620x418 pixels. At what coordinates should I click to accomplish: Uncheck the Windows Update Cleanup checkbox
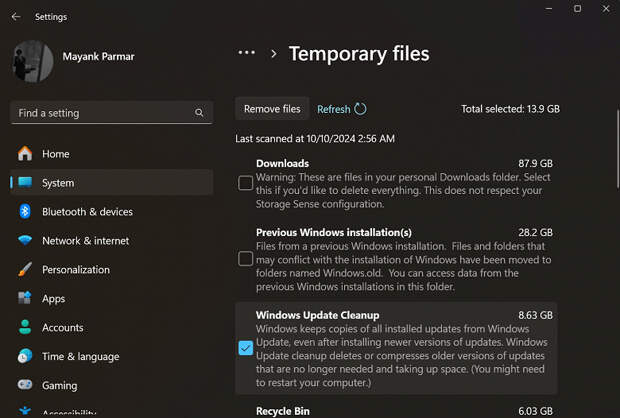[246, 348]
